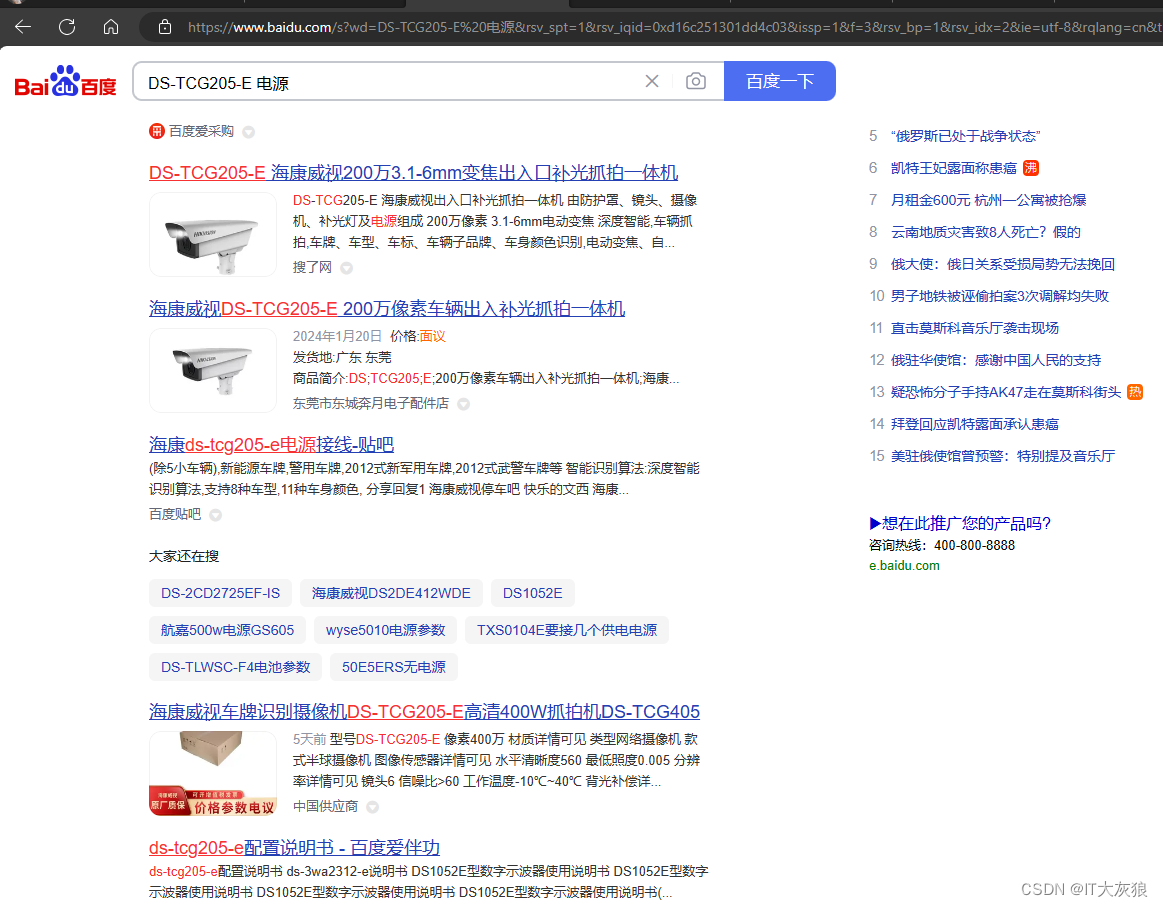The image size is (1163, 907).
Task: Reload the page with the refresh icon
Action: (67, 27)
